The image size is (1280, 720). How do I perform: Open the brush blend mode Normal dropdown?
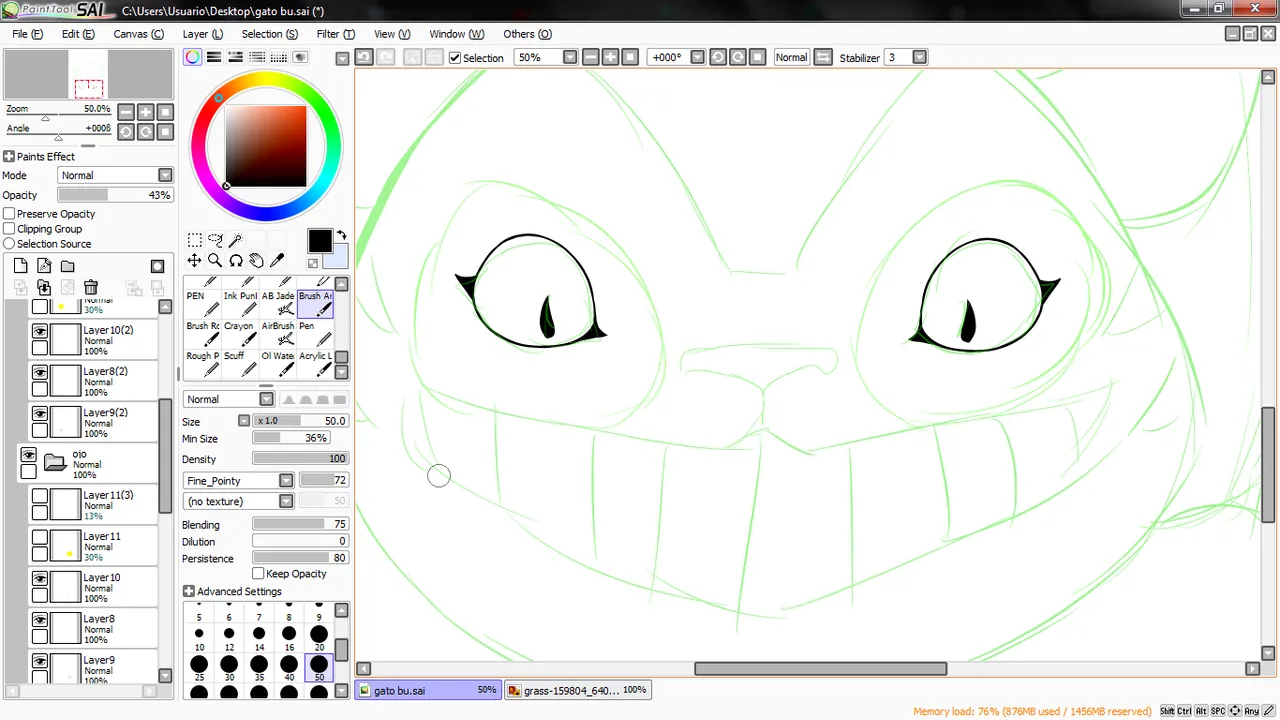click(x=229, y=399)
